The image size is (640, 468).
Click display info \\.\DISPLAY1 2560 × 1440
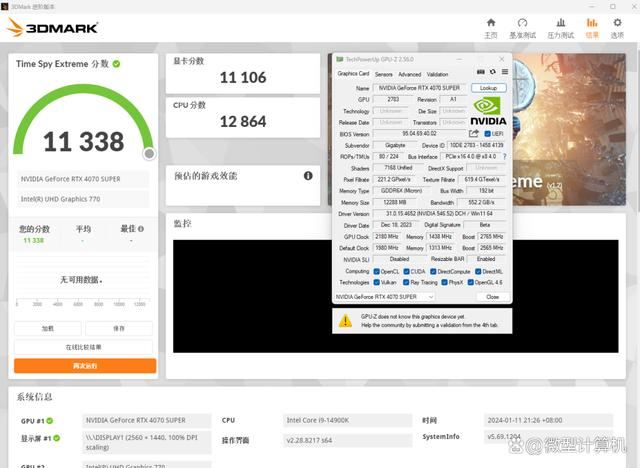click(147, 442)
